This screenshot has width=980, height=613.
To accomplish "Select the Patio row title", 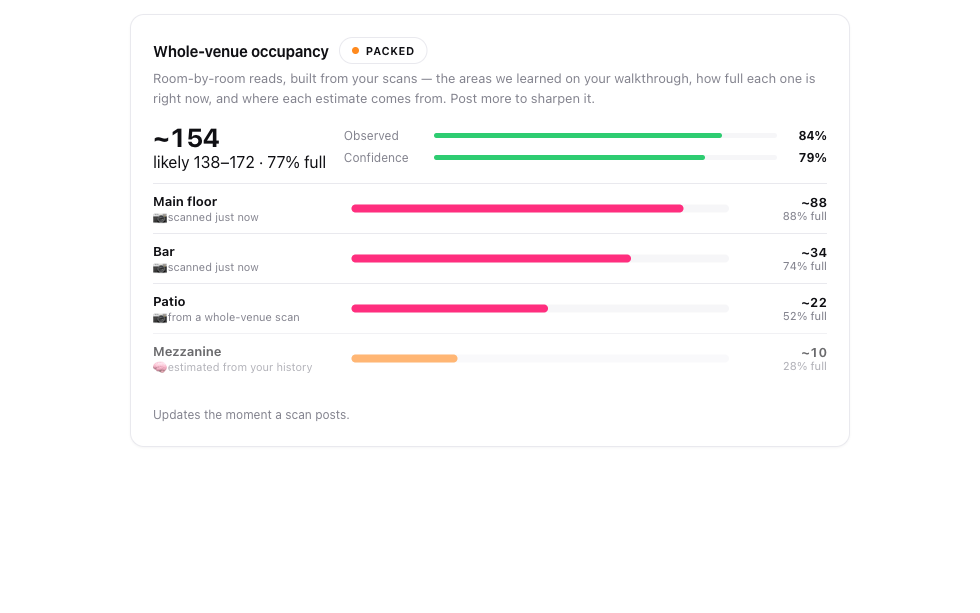I will pos(169,301).
